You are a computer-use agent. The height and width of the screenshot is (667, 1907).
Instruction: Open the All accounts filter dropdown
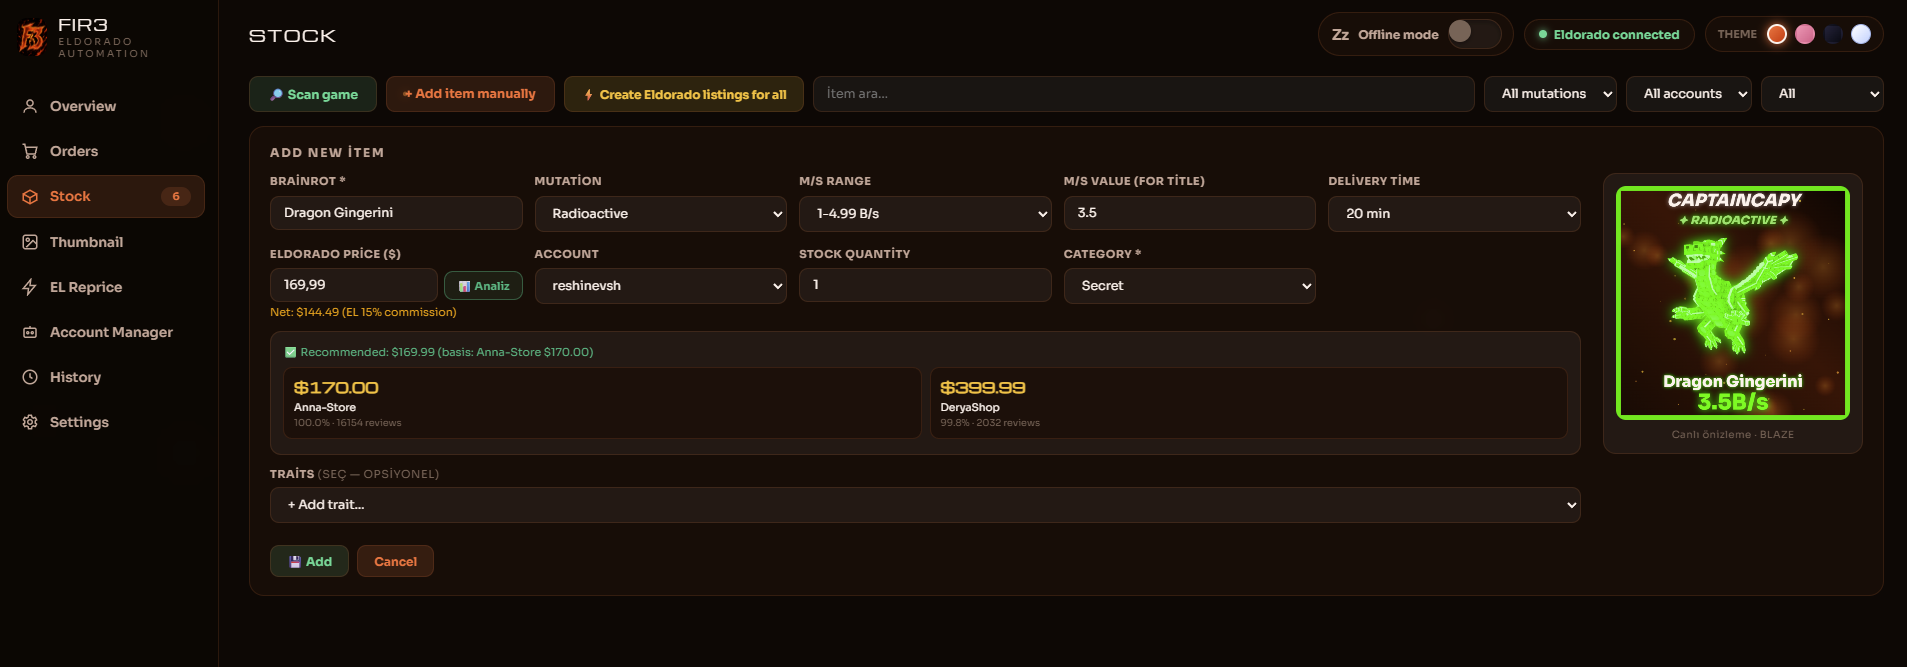pyautogui.click(x=1689, y=94)
